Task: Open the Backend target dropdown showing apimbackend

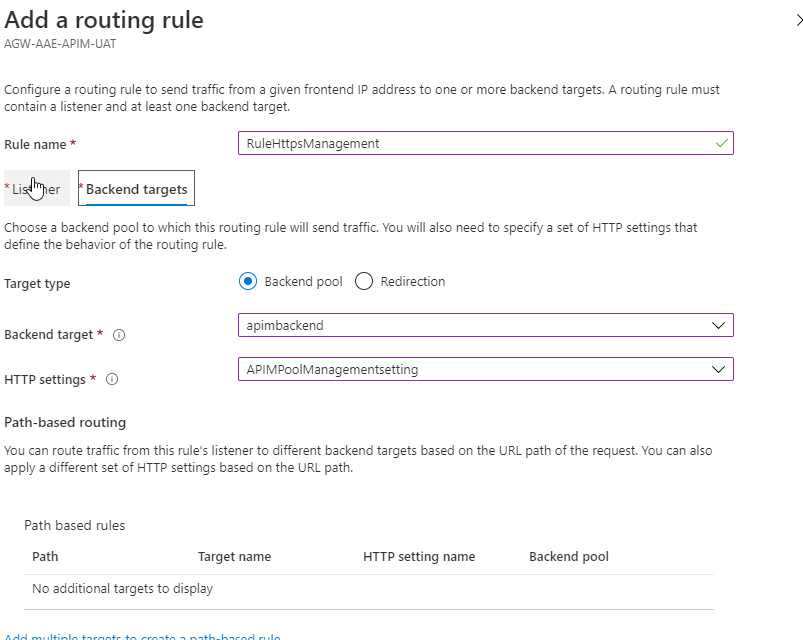Action: [x=485, y=325]
